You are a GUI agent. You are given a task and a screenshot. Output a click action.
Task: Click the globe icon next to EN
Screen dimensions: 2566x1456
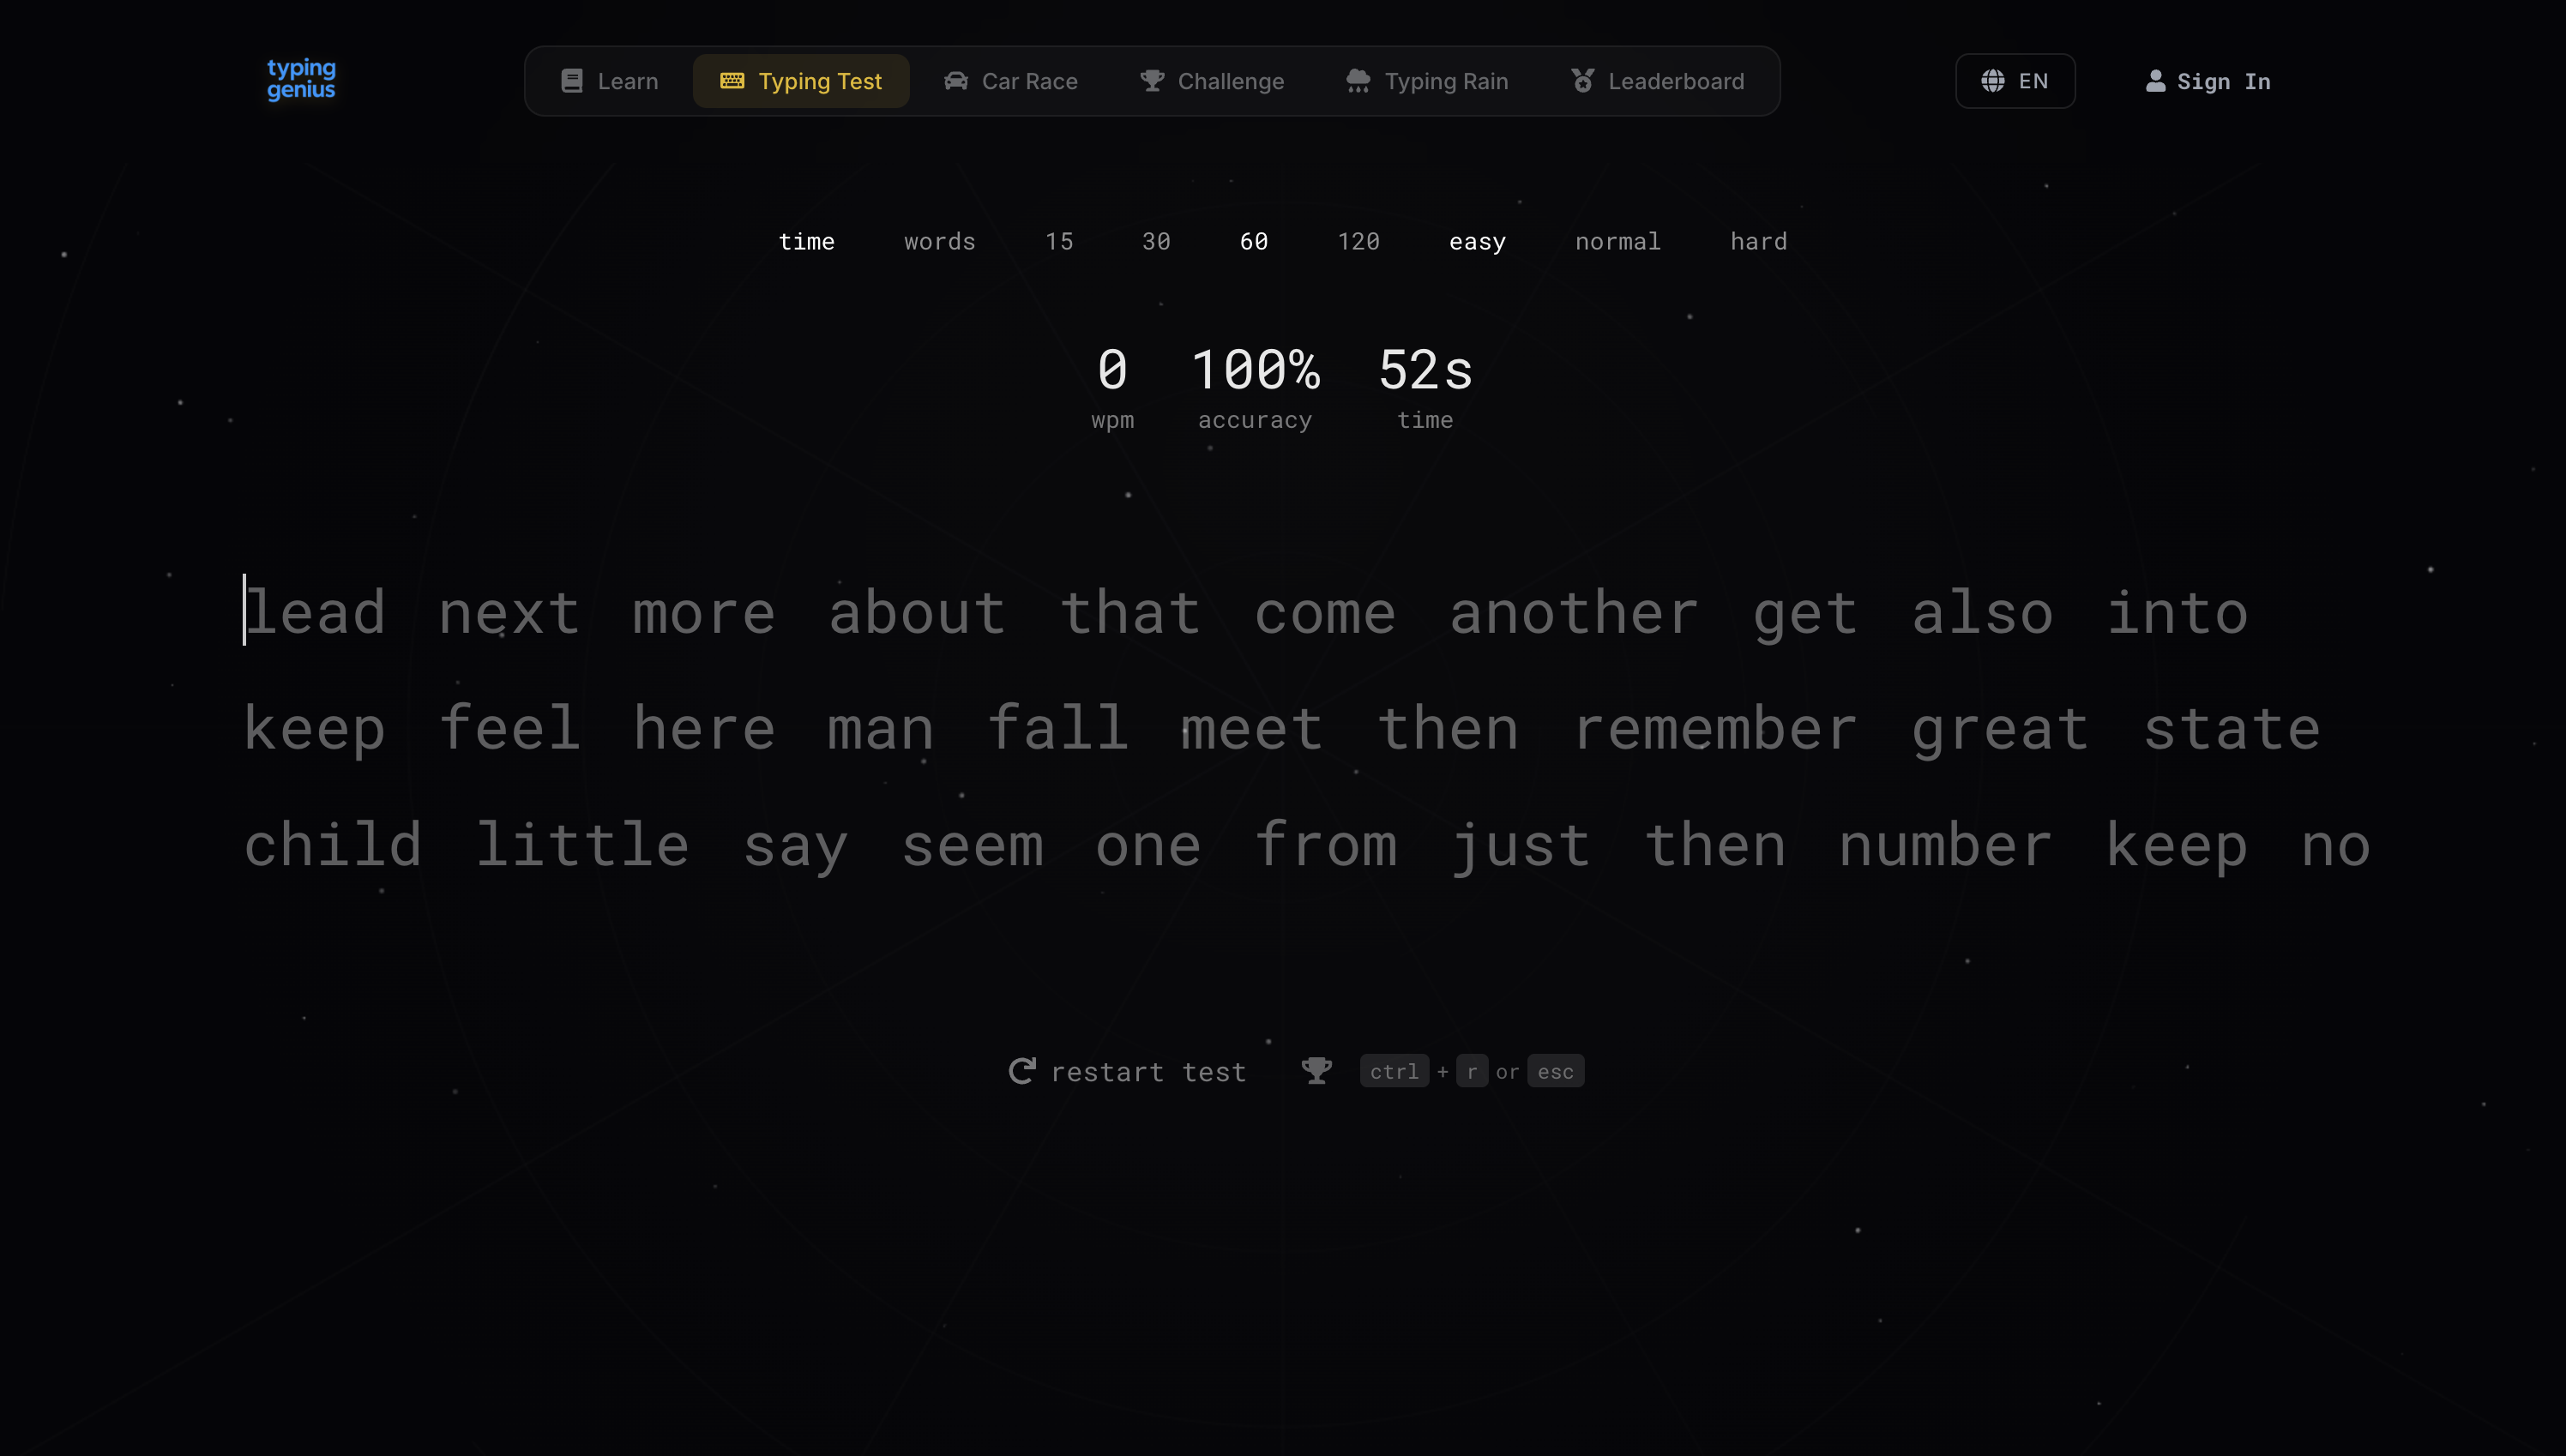[x=1994, y=81]
